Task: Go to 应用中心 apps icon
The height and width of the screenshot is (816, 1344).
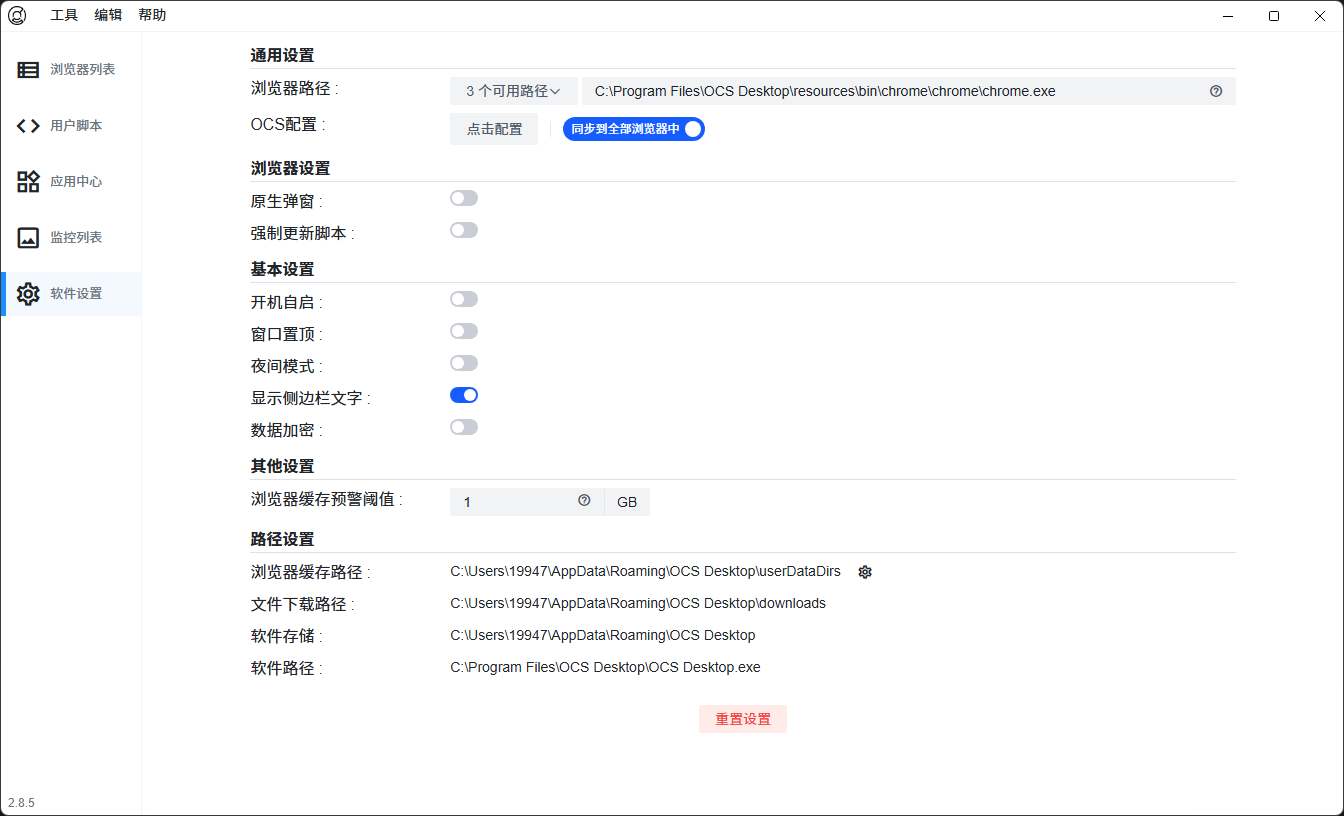Action: (28, 182)
